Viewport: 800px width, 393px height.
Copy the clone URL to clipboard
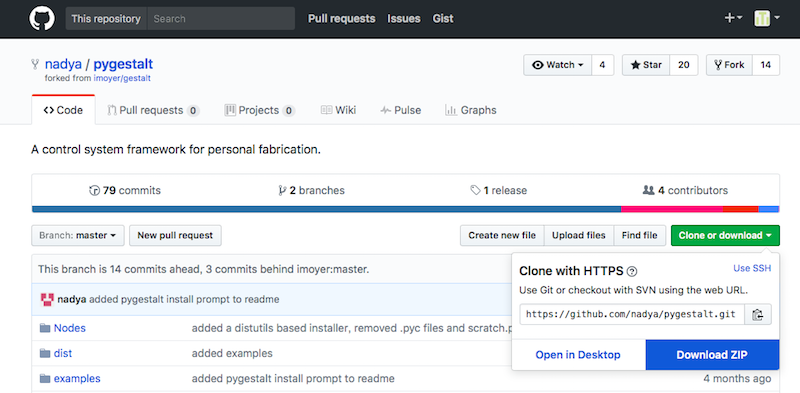[x=758, y=314]
